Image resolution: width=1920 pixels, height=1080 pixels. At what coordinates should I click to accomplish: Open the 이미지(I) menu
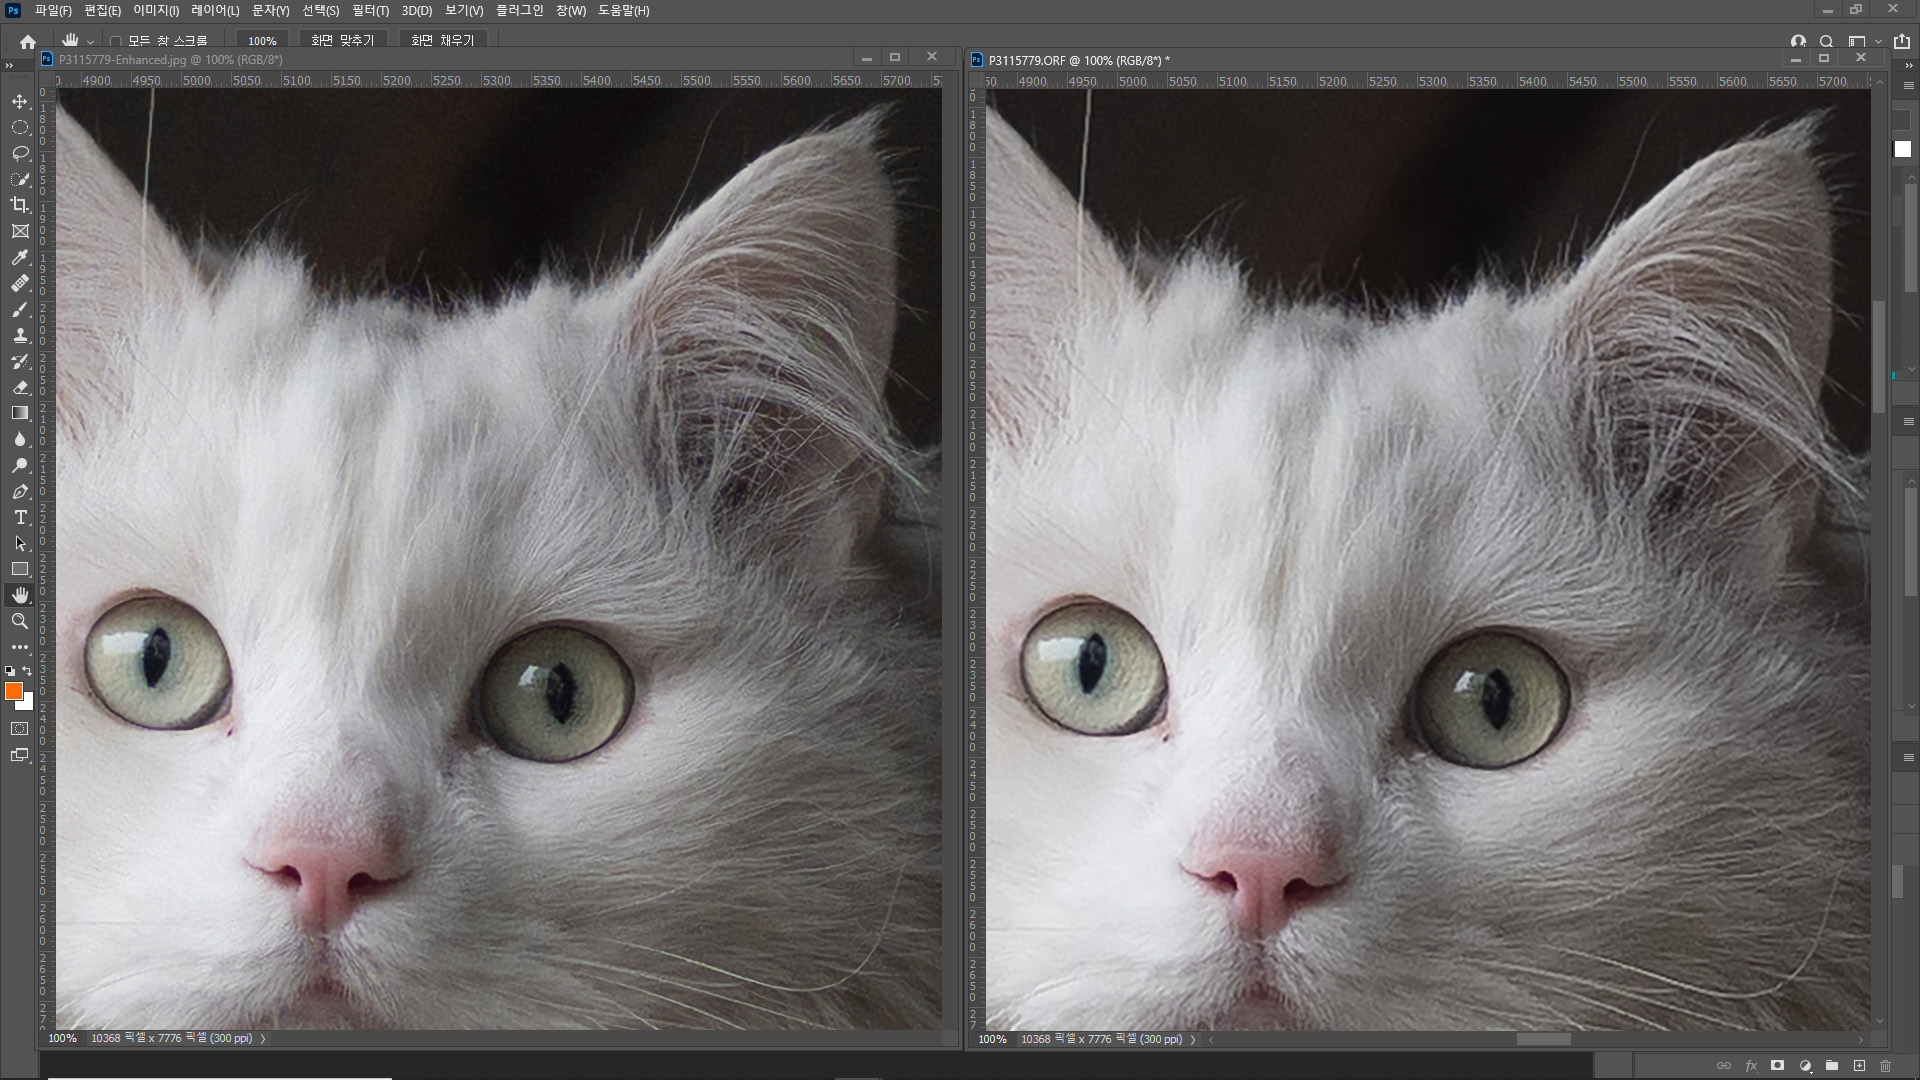[x=156, y=11]
